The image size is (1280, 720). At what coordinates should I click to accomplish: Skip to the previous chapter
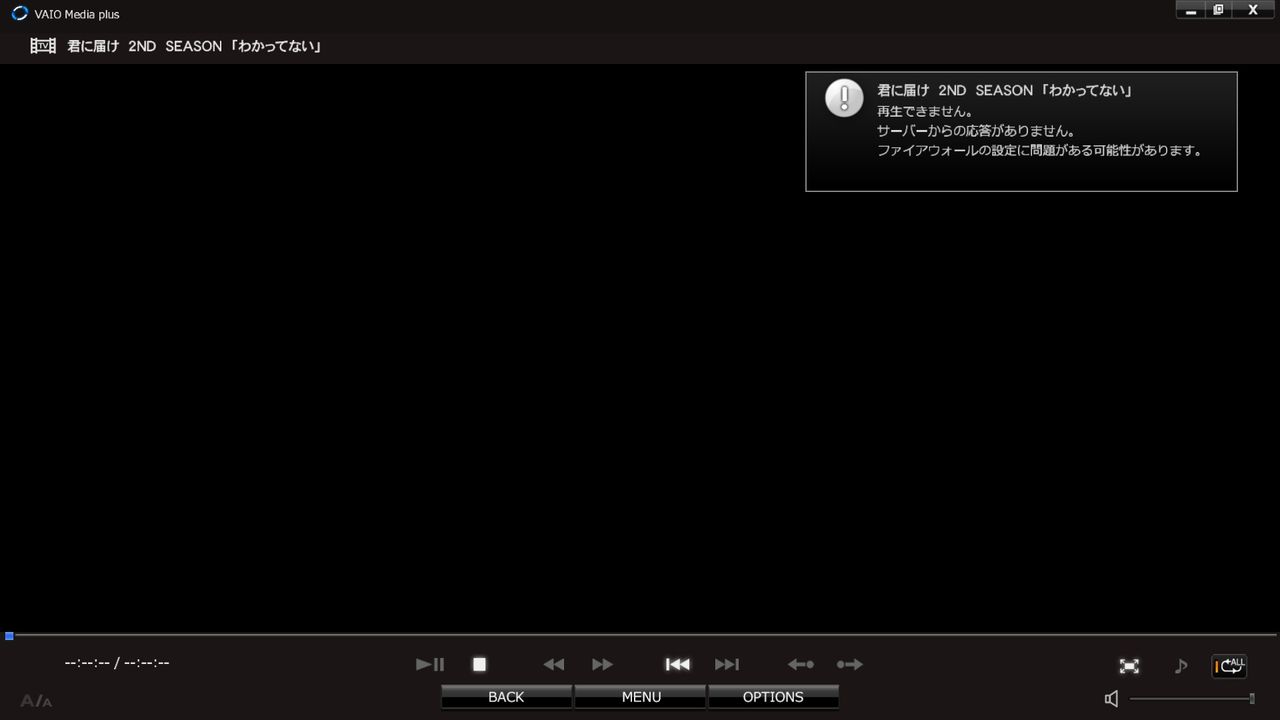[x=677, y=664]
